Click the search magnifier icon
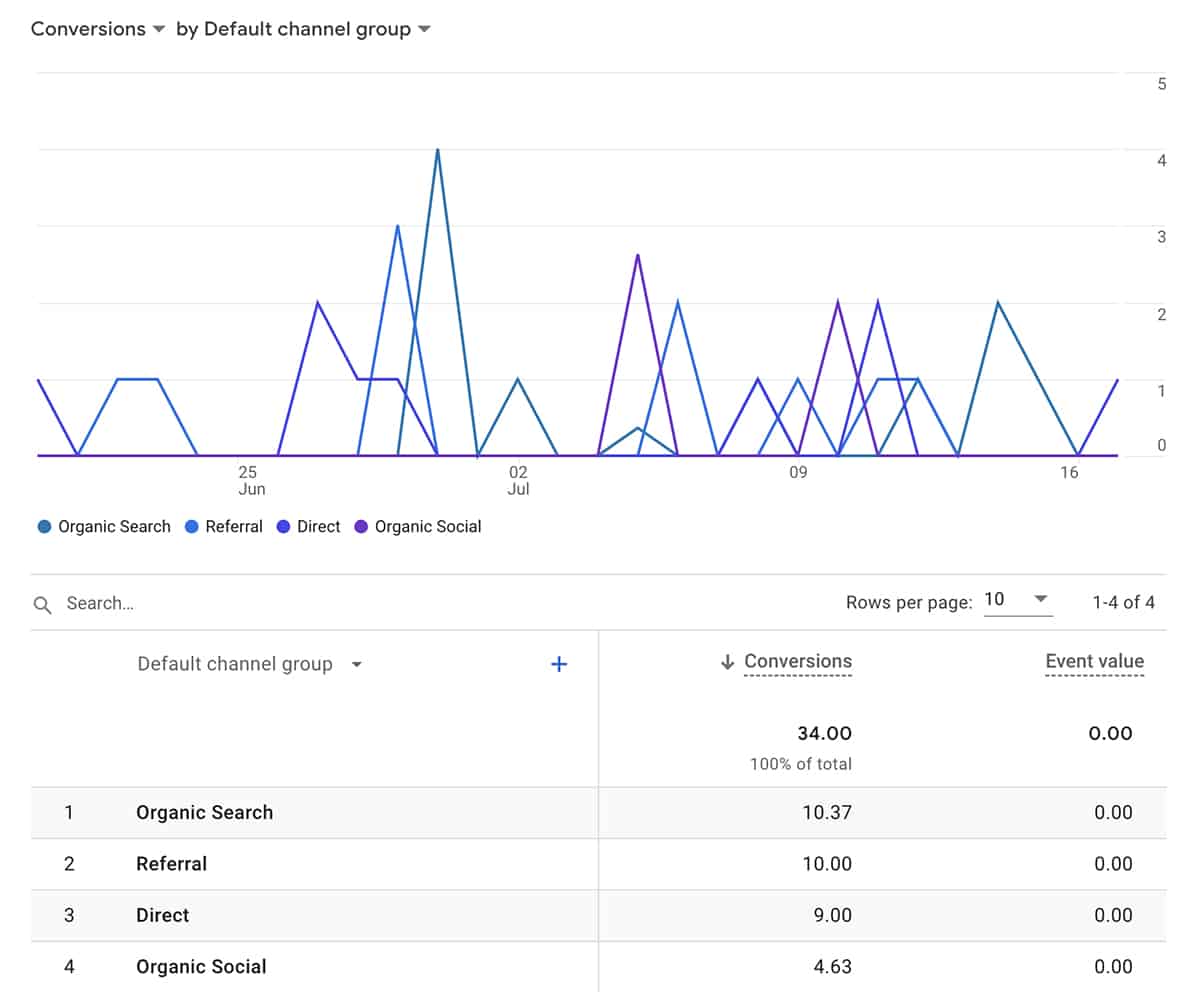Screen dimensions: 1200x992 (x=42, y=604)
